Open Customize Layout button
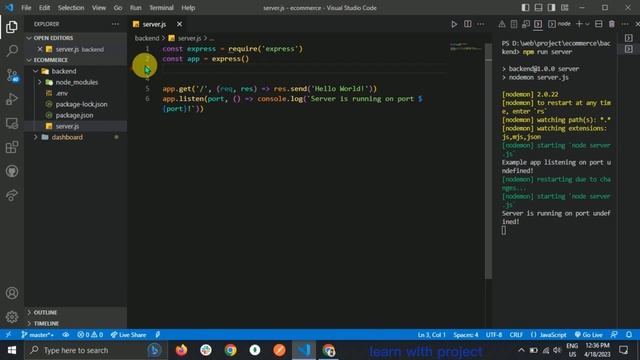Screen dimensions: 640x360 pyautogui.click(x=564, y=8)
